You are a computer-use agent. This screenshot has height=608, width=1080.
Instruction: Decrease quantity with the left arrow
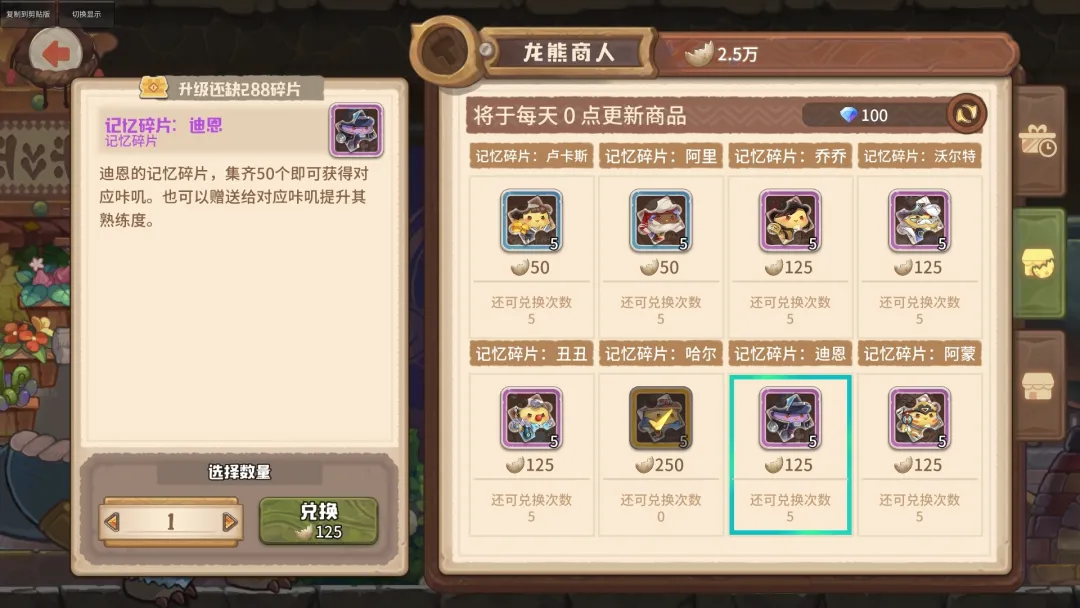tap(112, 522)
